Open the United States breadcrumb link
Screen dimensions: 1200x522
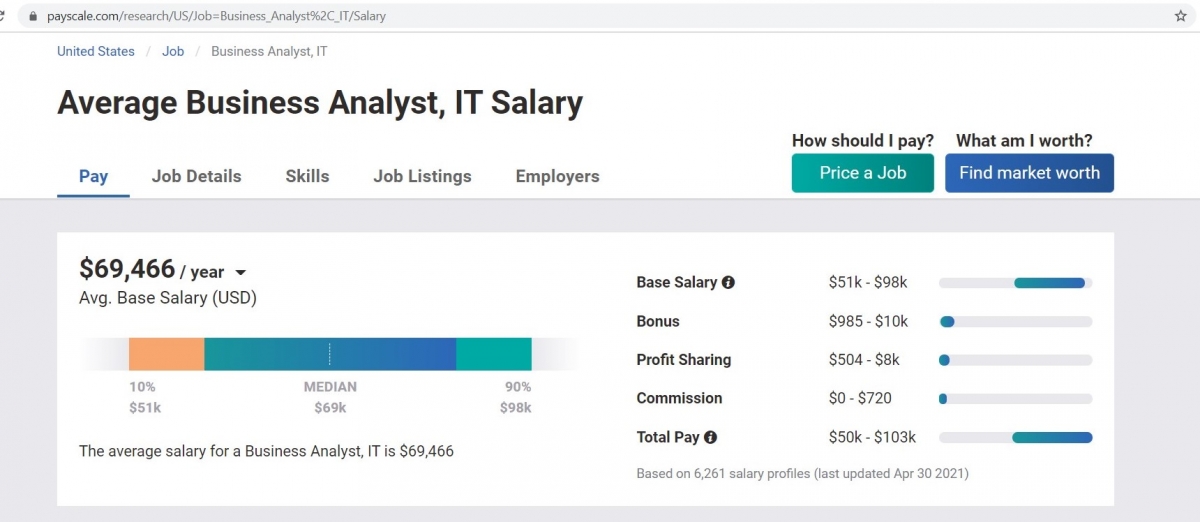click(96, 51)
